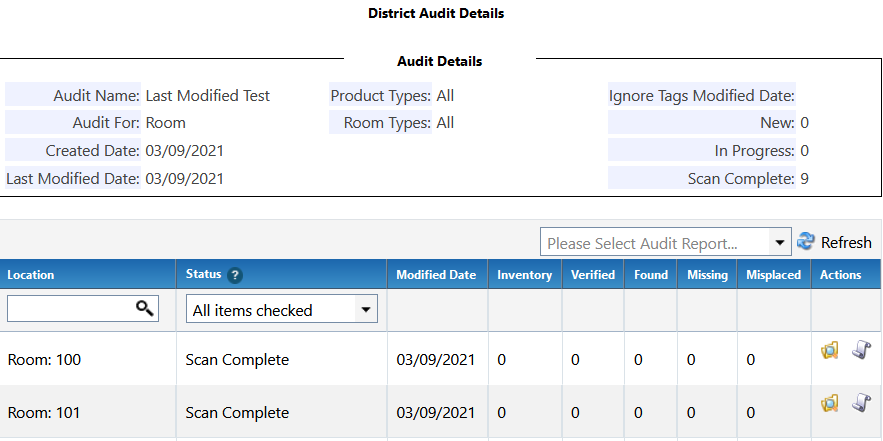Click the 03/09/2021 modified date for Room: 100
Screen dimensions: 883x441
coord(435,359)
